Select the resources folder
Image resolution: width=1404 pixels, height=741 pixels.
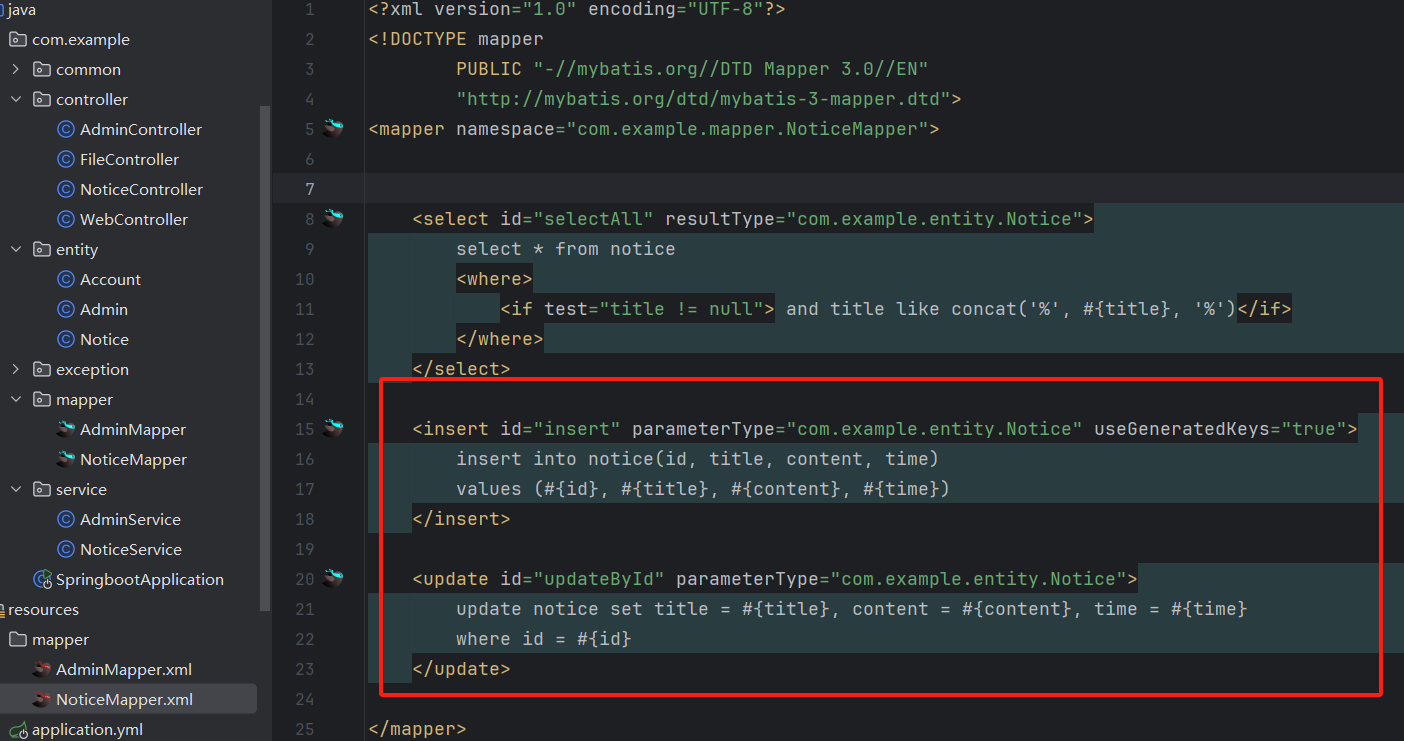43,609
